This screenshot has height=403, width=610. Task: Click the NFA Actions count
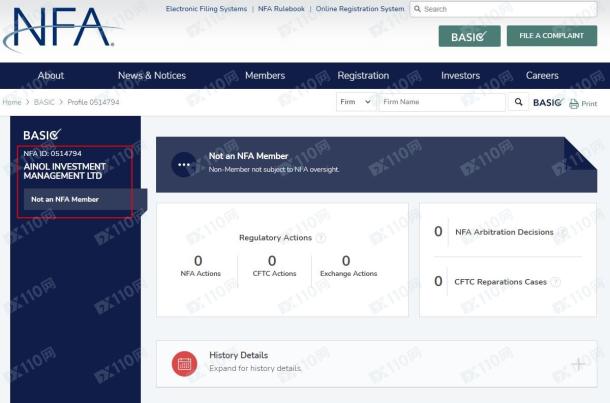pyautogui.click(x=198, y=261)
